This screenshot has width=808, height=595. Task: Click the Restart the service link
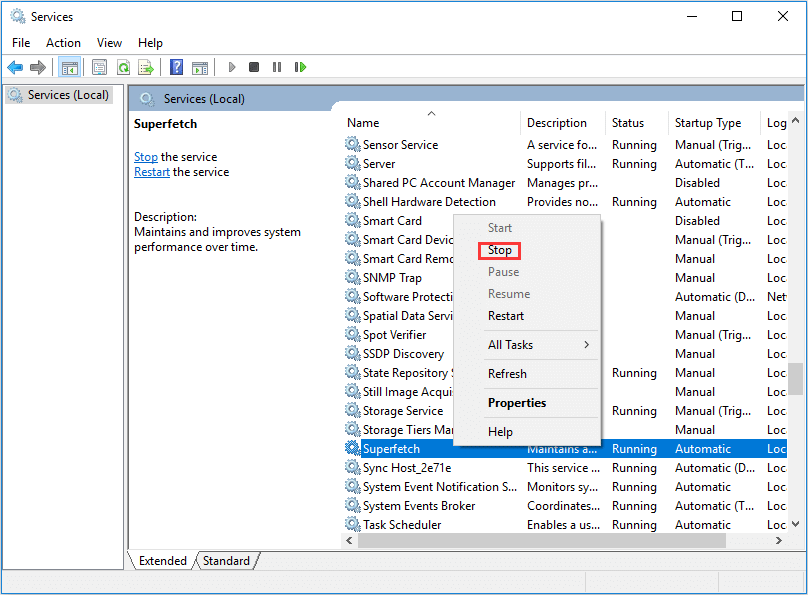click(x=151, y=171)
